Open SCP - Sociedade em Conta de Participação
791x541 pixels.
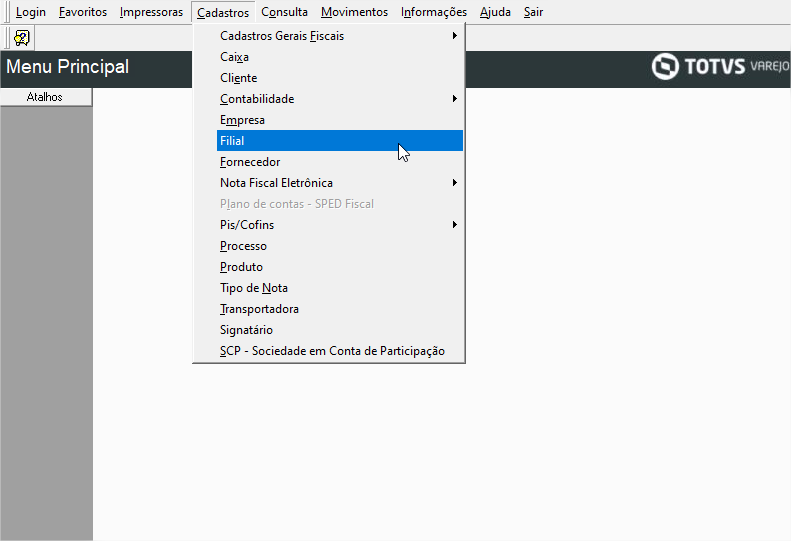pyautogui.click(x=340, y=351)
